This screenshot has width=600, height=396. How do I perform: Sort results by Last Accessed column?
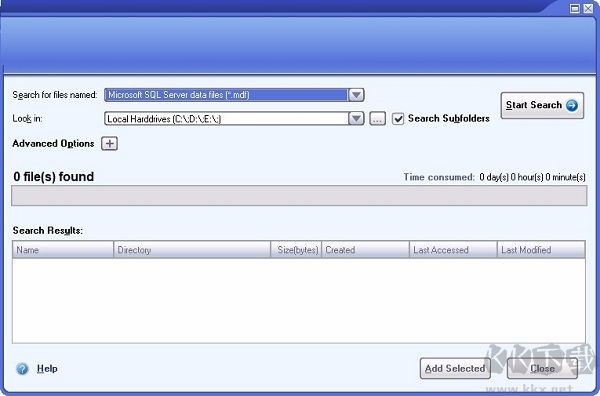[453, 250]
